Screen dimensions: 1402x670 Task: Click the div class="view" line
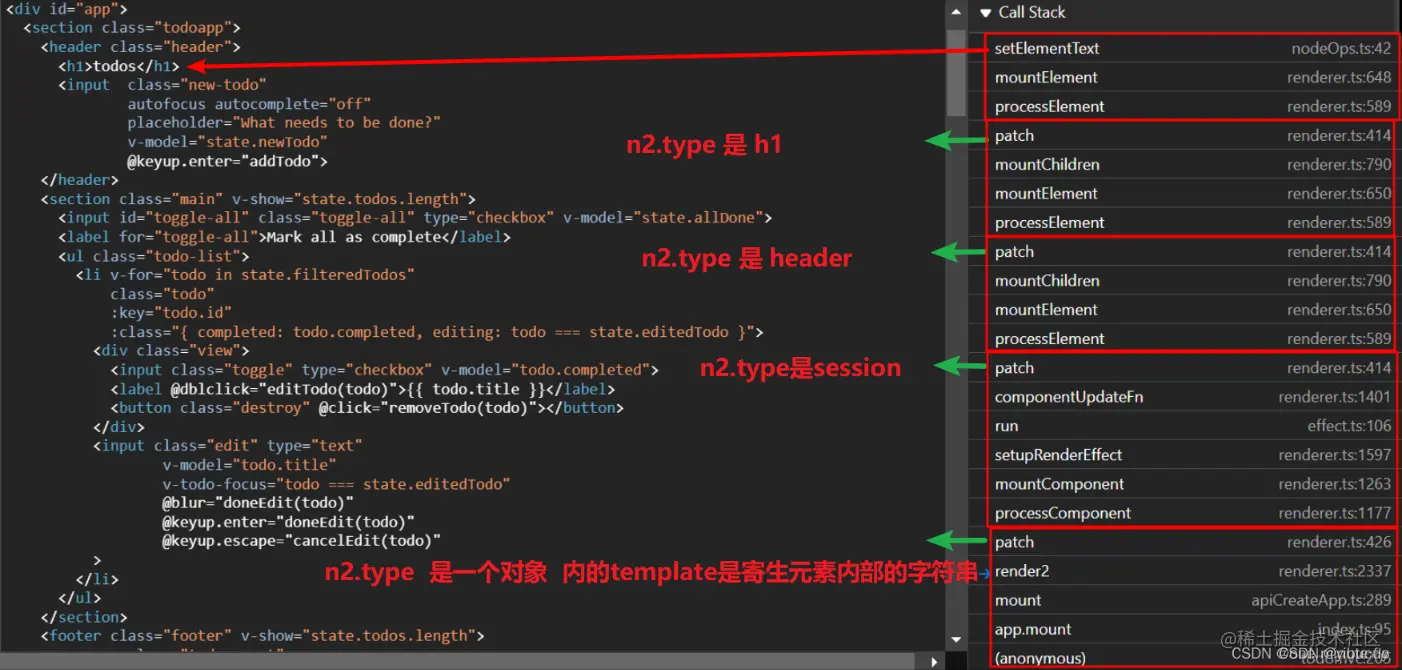[x=171, y=351]
